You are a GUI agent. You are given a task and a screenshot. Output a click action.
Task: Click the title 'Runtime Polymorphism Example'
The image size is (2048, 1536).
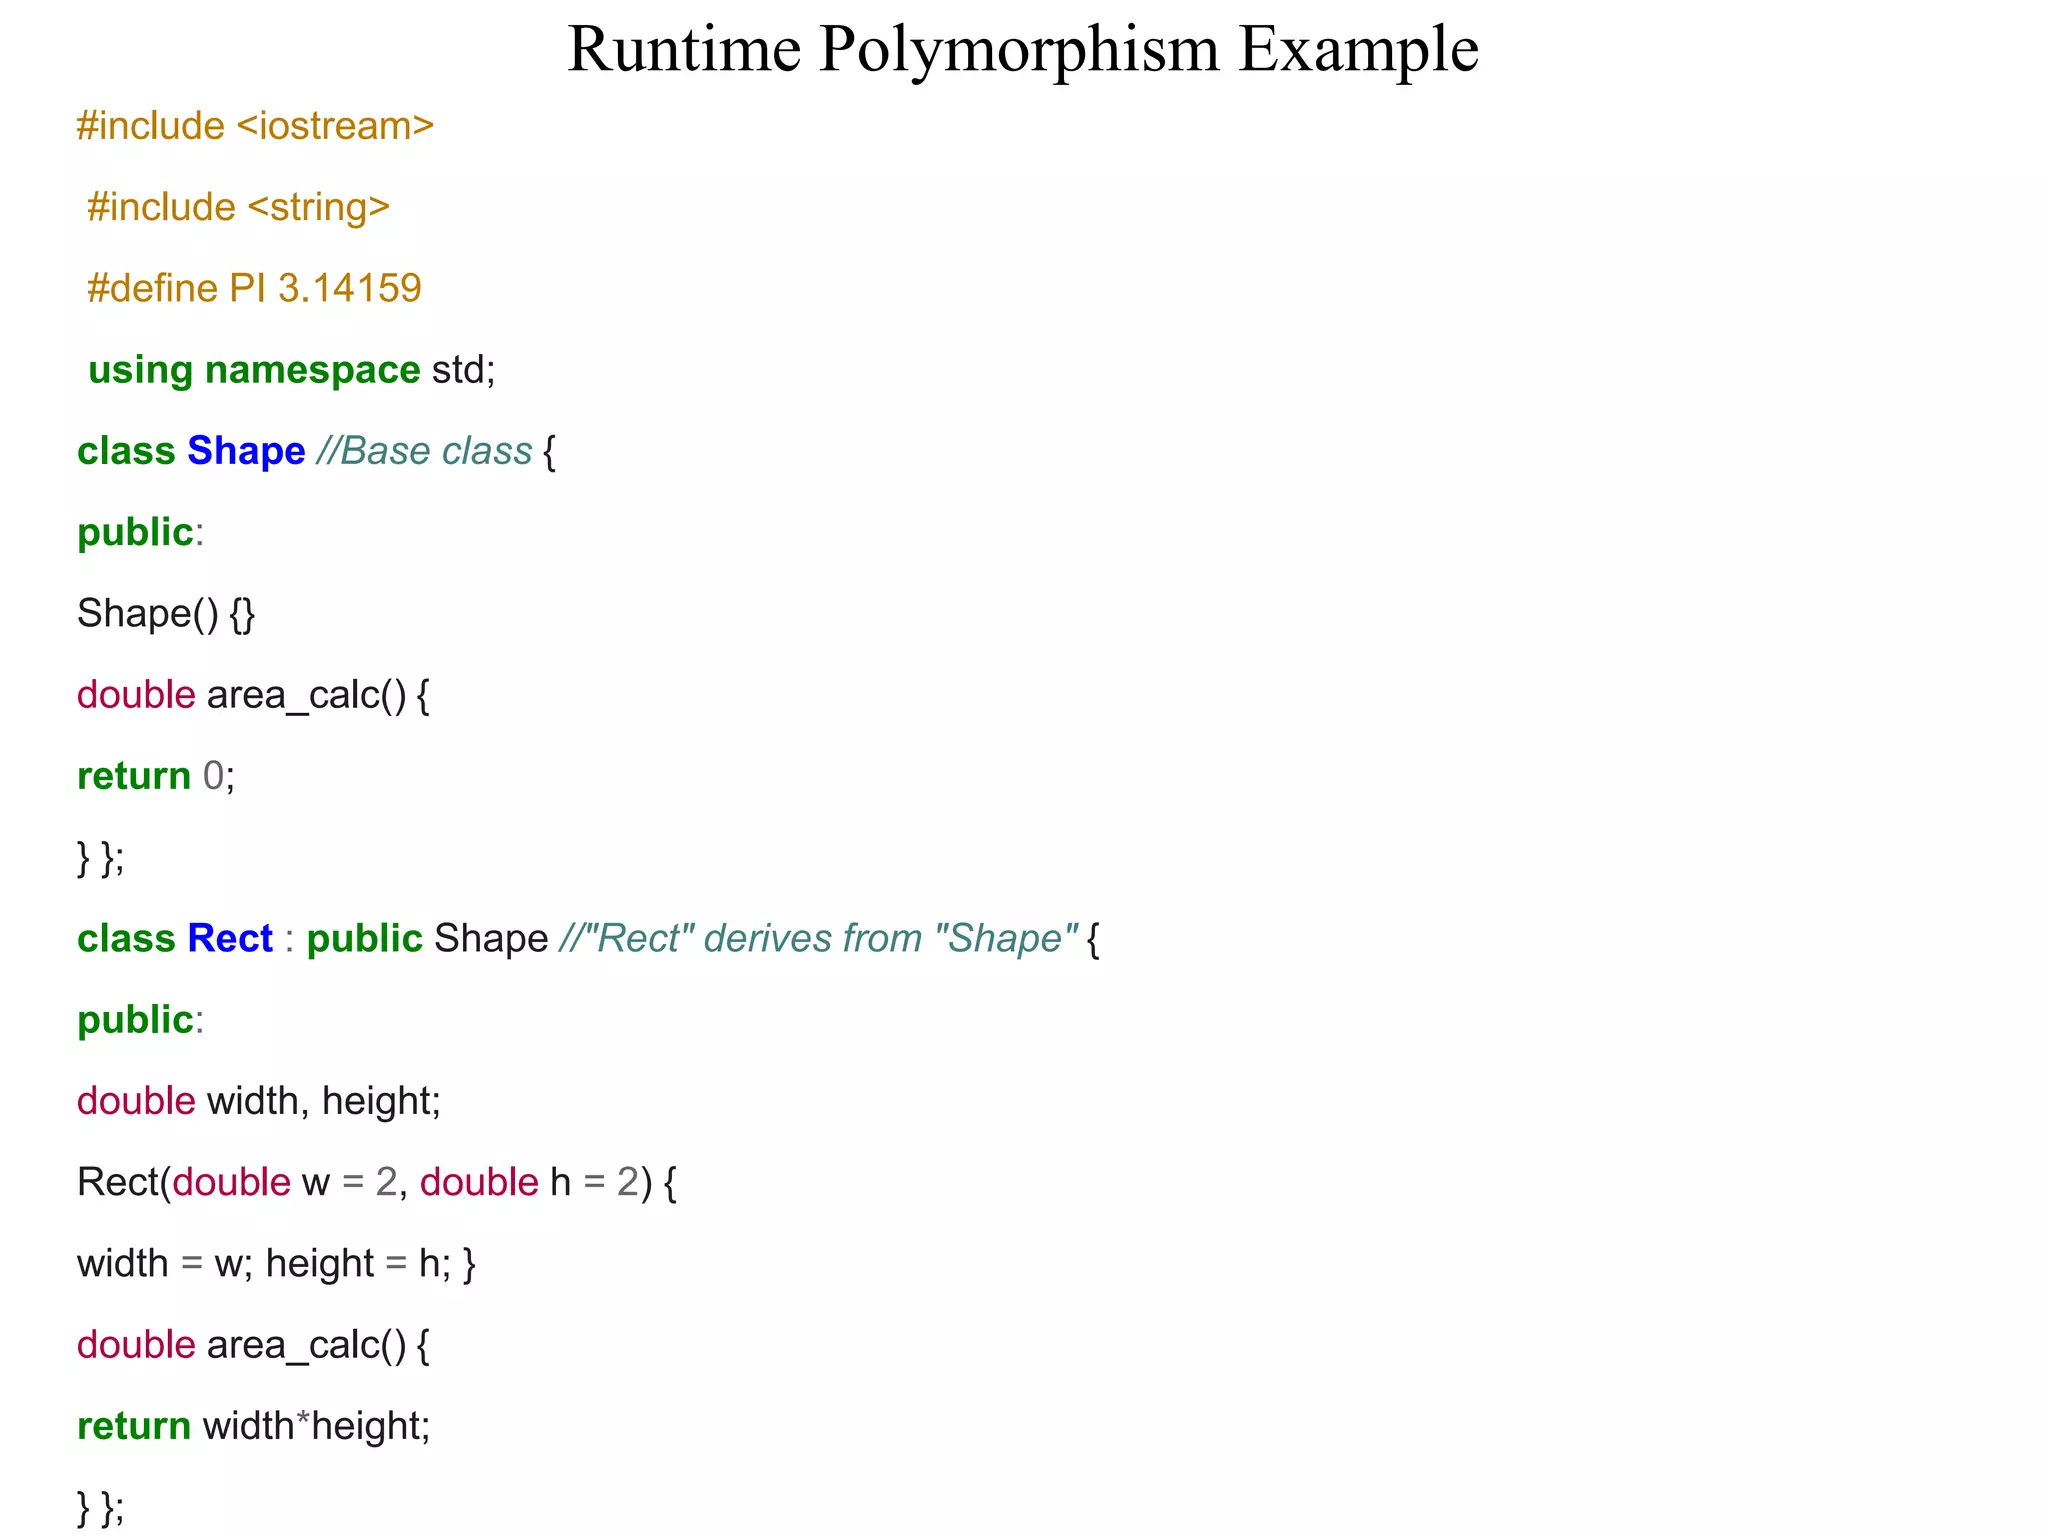coord(1023,48)
